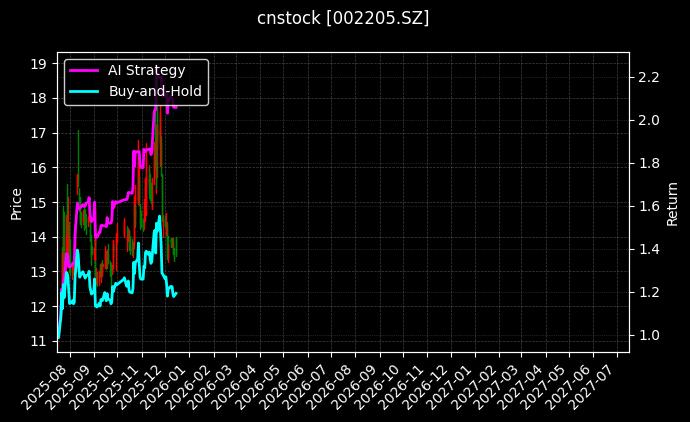Click the 19 tick on Price axis
Screen dimensions: 690x422
coord(38,64)
